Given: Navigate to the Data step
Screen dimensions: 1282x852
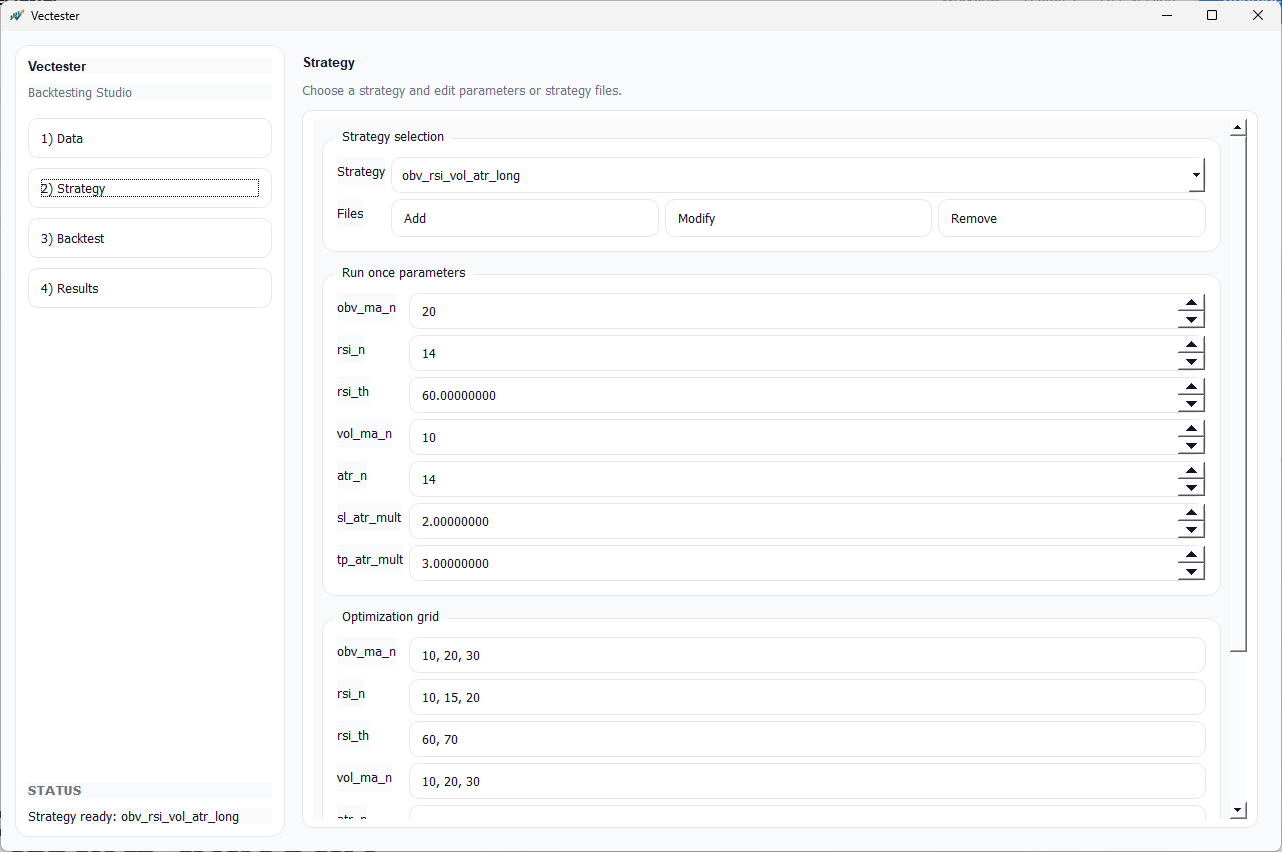Looking at the screenshot, I should click(149, 138).
